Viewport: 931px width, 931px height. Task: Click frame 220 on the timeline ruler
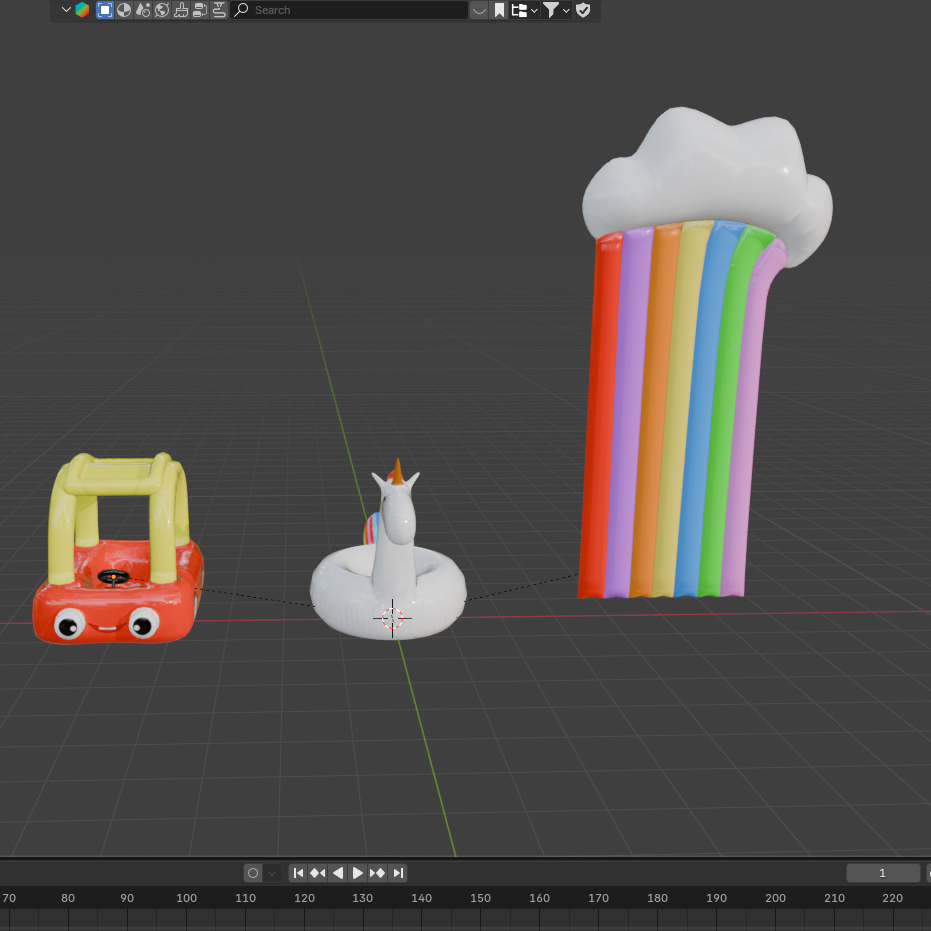click(892, 898)
